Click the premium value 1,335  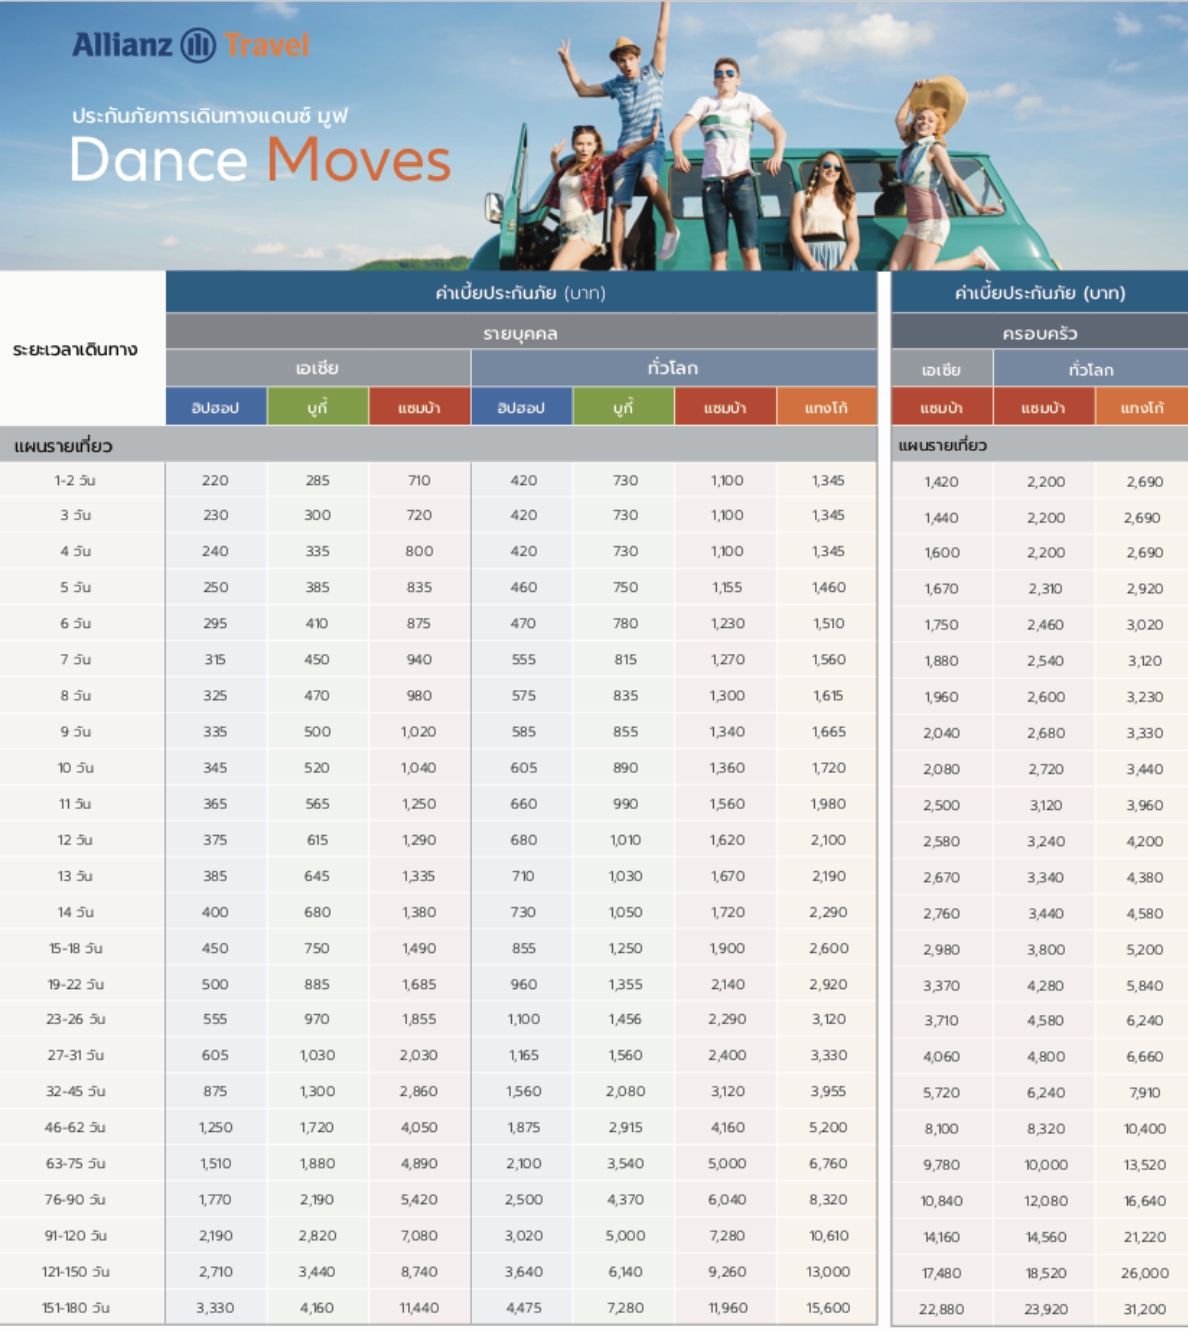tap(418, 876)
